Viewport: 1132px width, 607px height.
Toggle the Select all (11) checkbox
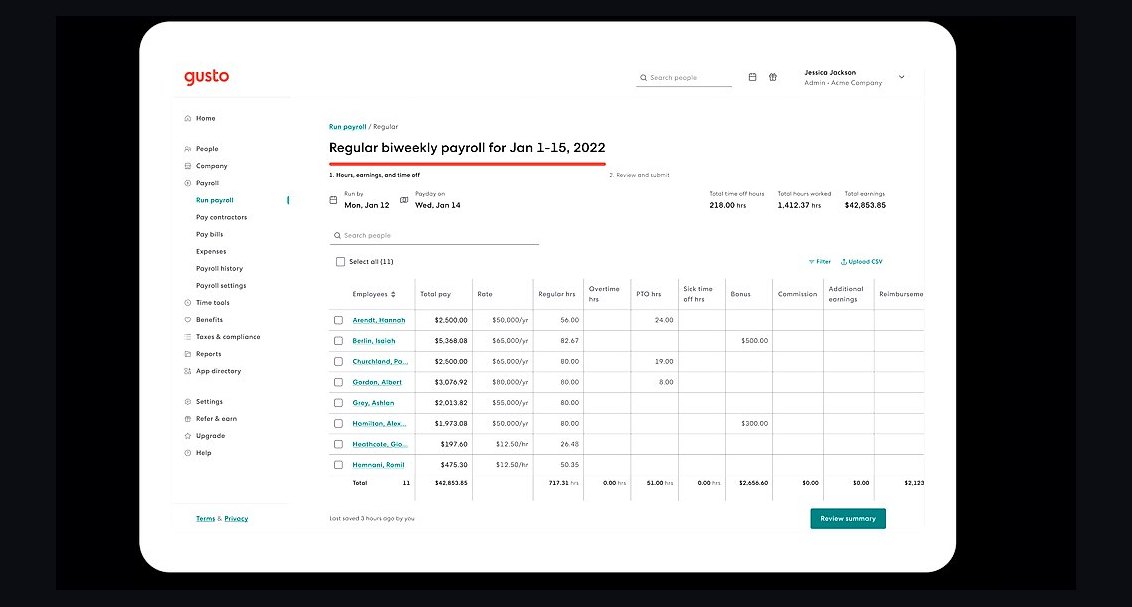coord(340,262)
